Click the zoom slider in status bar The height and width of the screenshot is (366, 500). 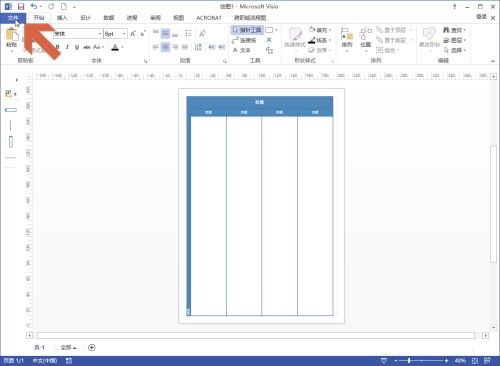coord(421,360)
